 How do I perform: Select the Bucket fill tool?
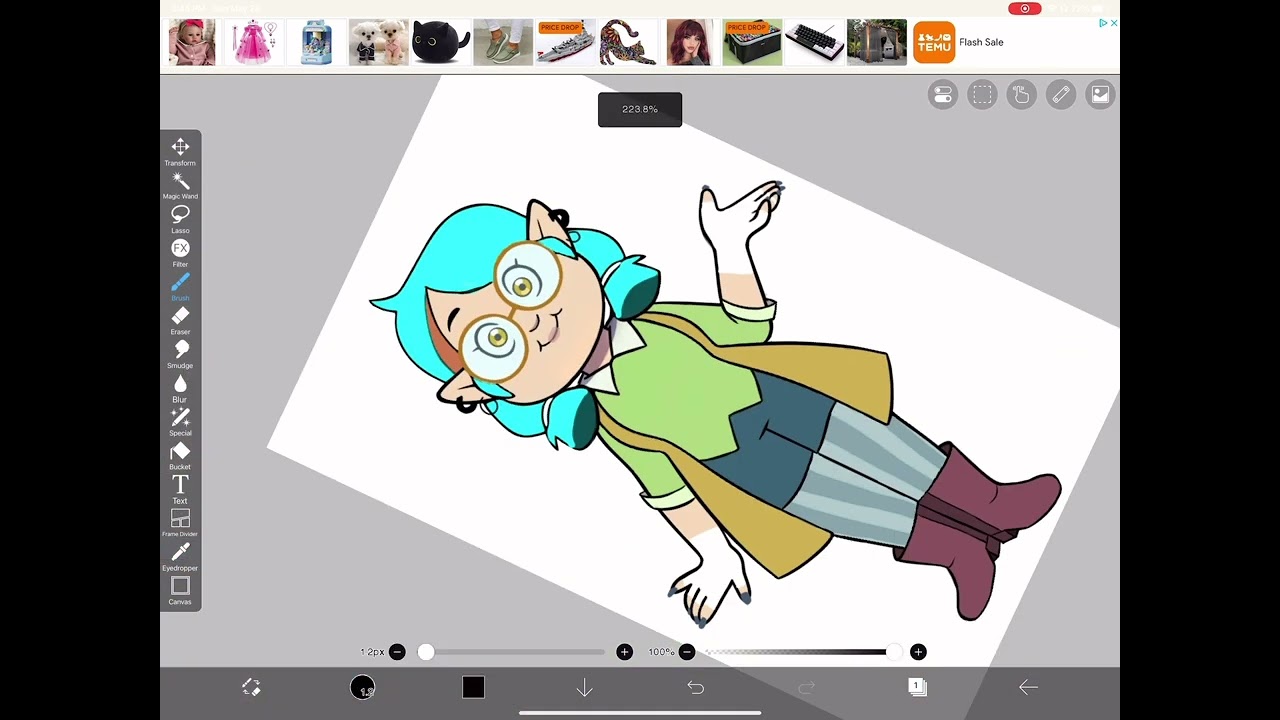tap(180, 456)
